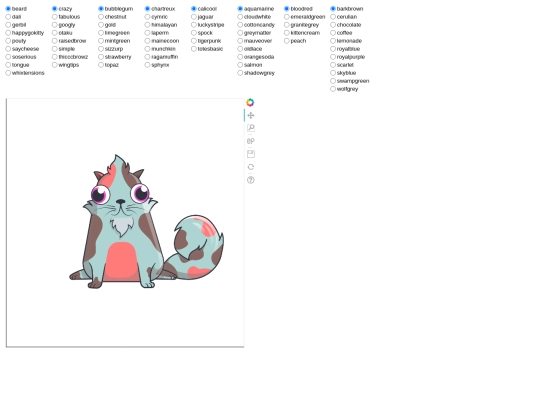Select whixtensions mouth
The width and height of the screenshot is (540, 405).
click(x=8, y=73)
